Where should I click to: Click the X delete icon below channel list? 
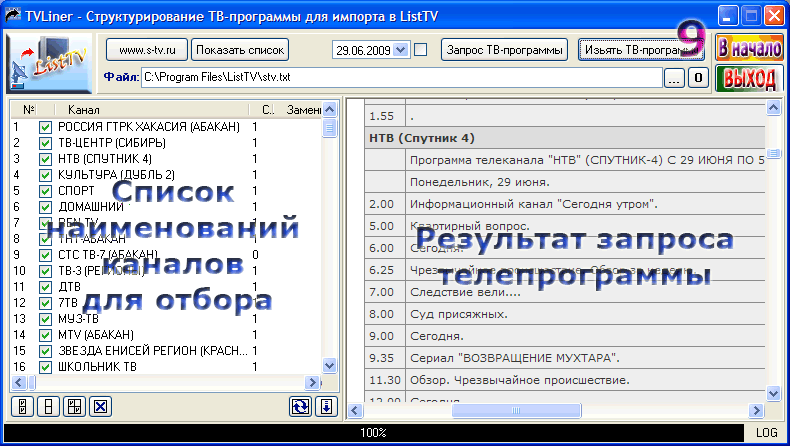click(x=100, y=406)
